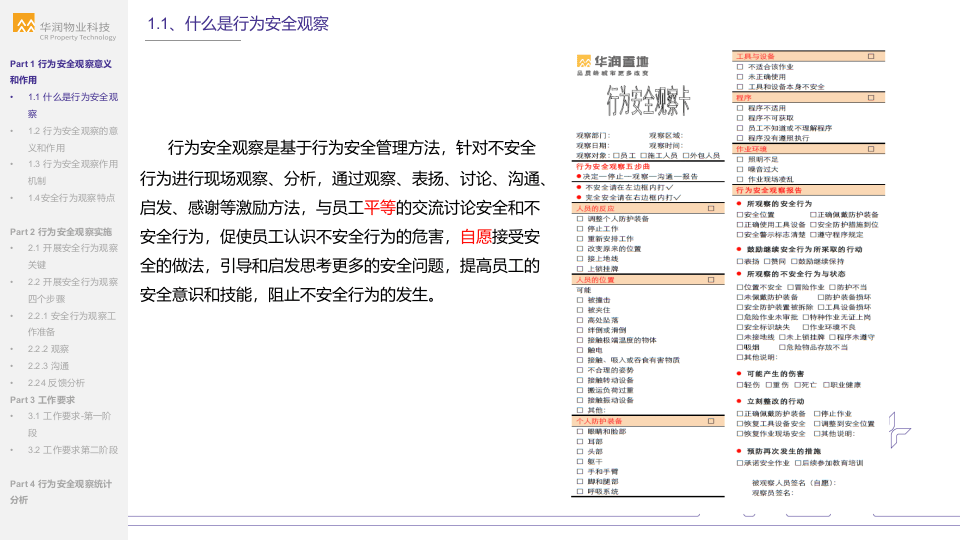Click the red word 平等 in the paragraph
Viewport: 960px width, 540px height.
[x=380, y=208]
